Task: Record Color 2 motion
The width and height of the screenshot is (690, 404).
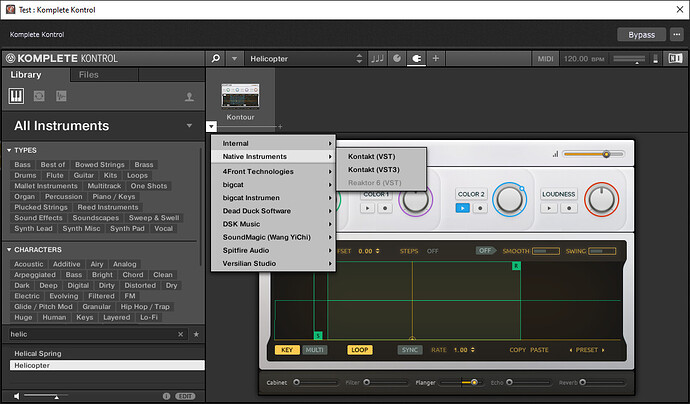Action: (x=480, y=208)
